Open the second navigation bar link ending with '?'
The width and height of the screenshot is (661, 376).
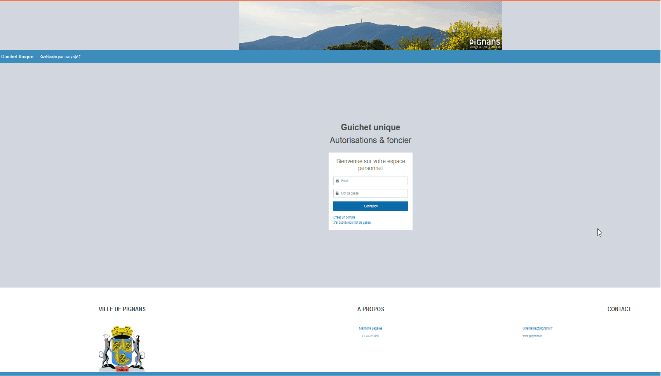[x=60, y=56]
